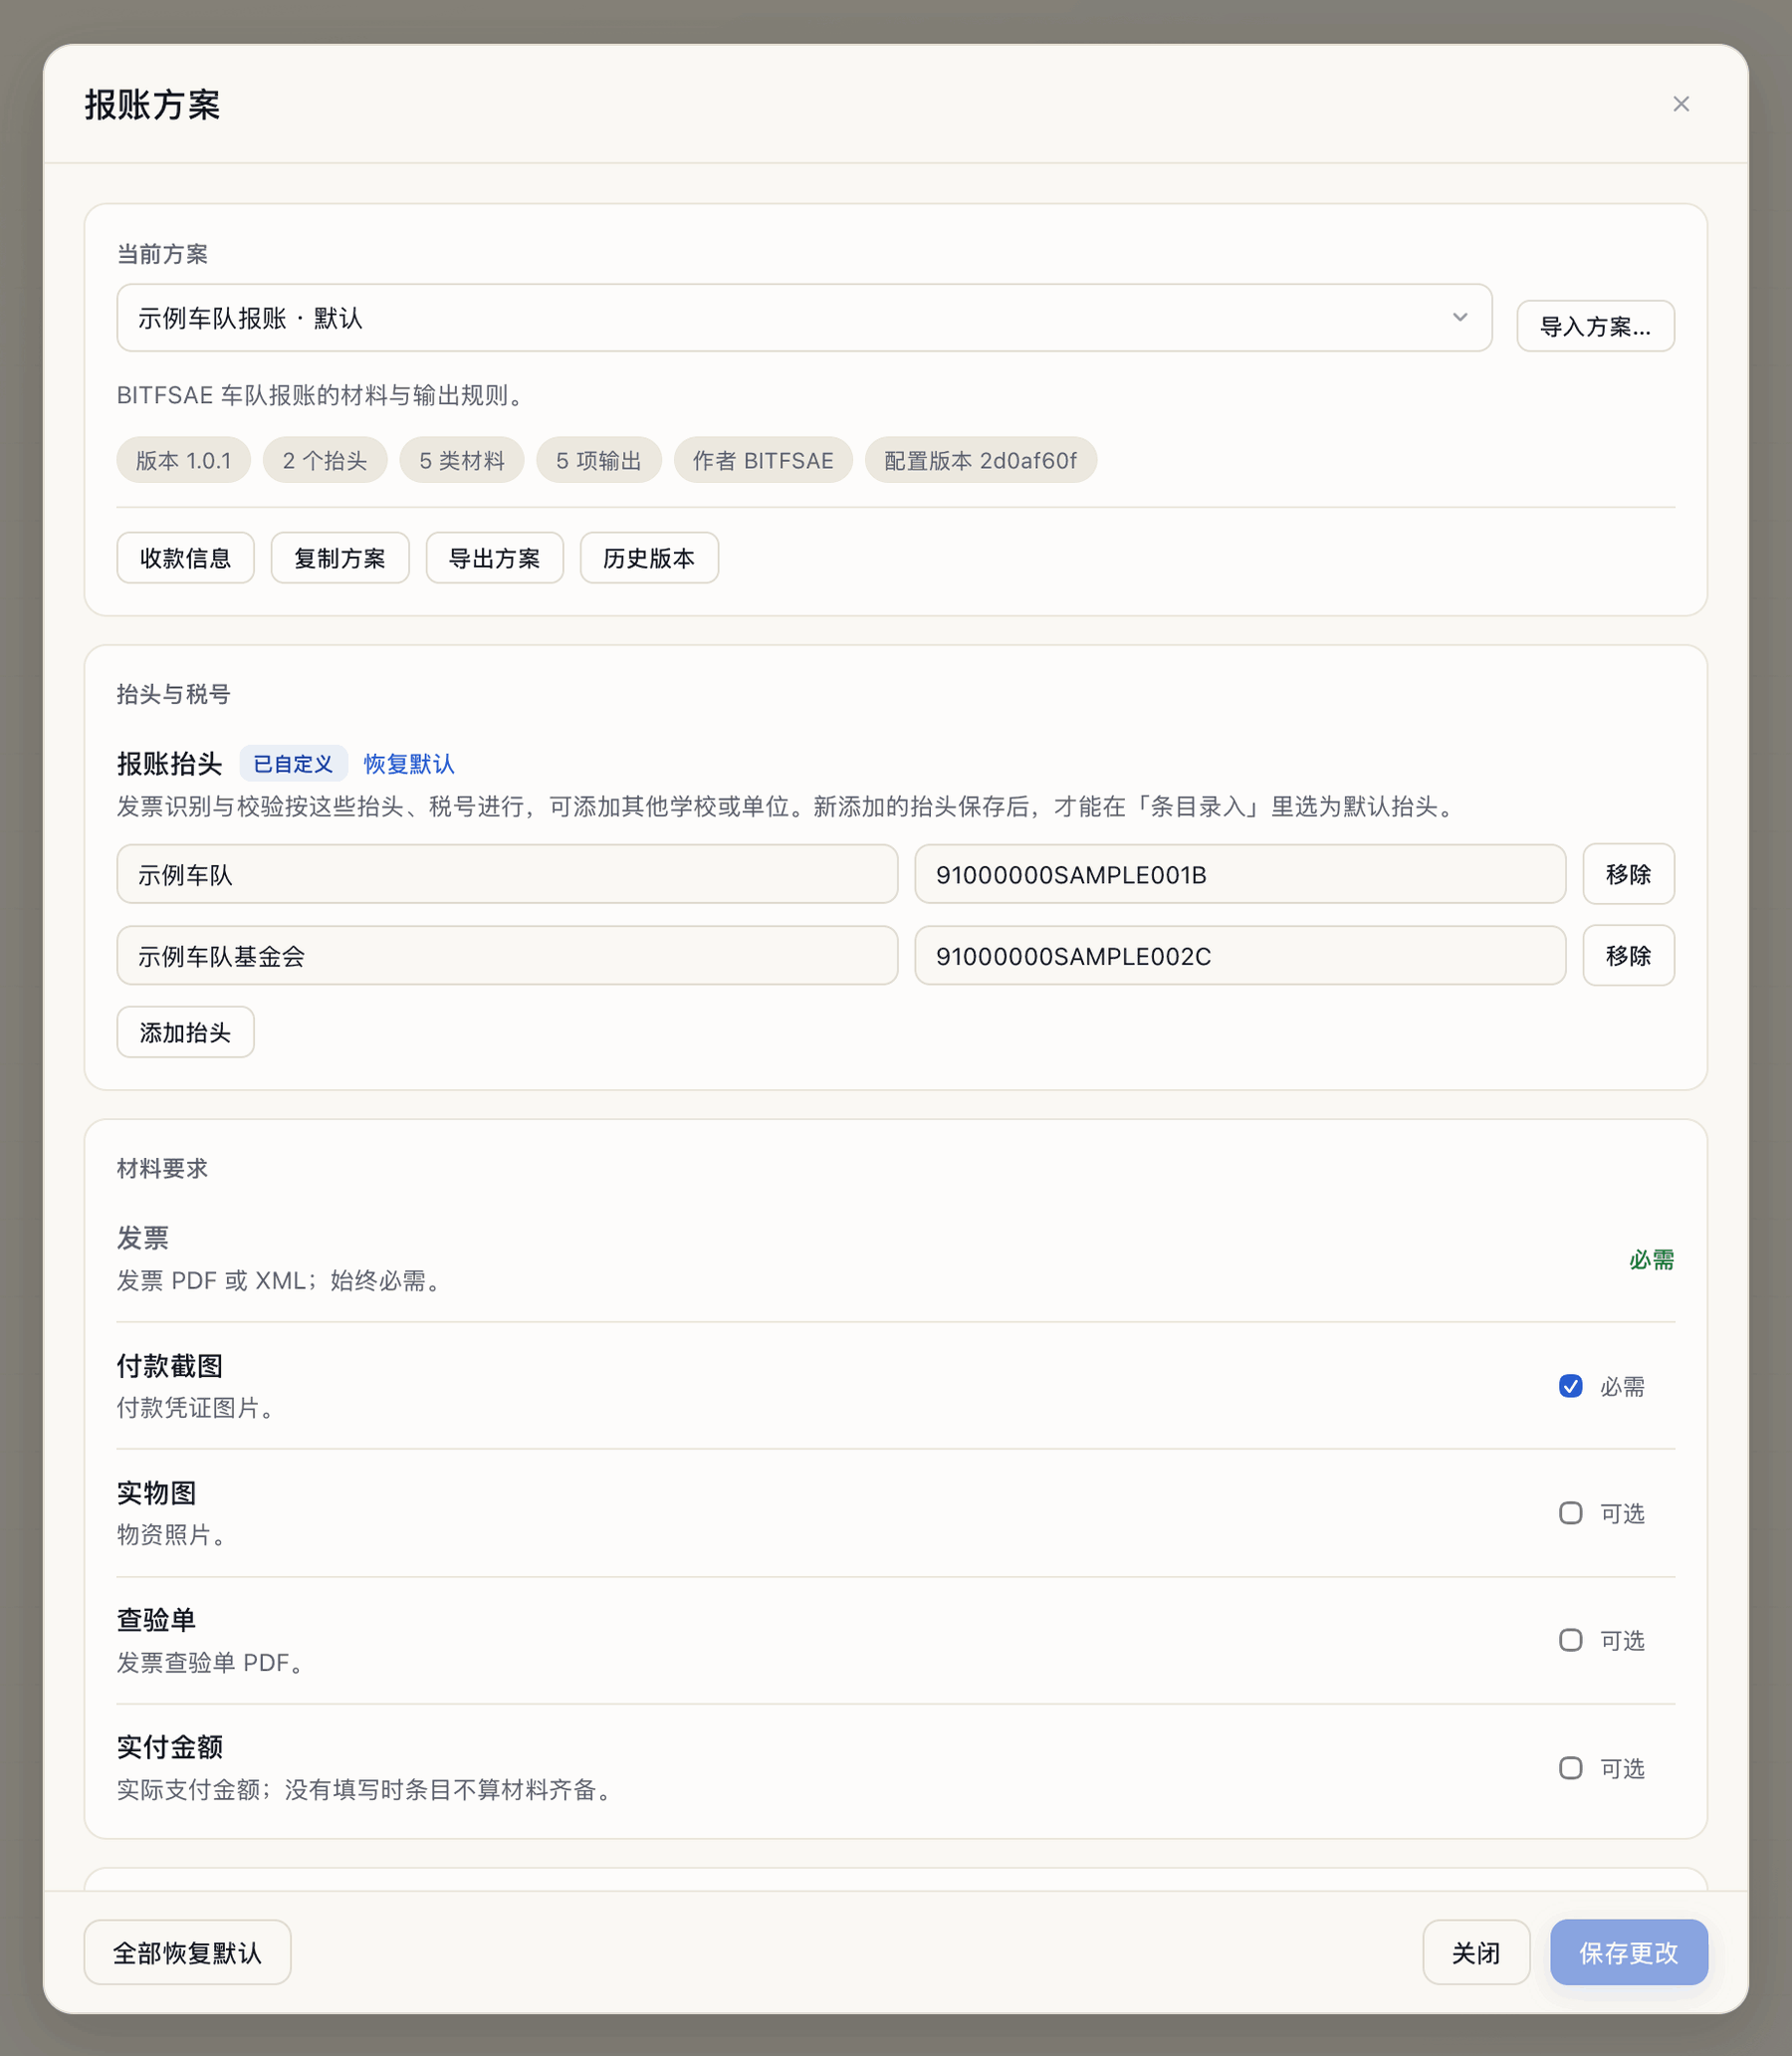Click the 2 个抬头 tag
1792x2056 pixels.
(325, 460)
